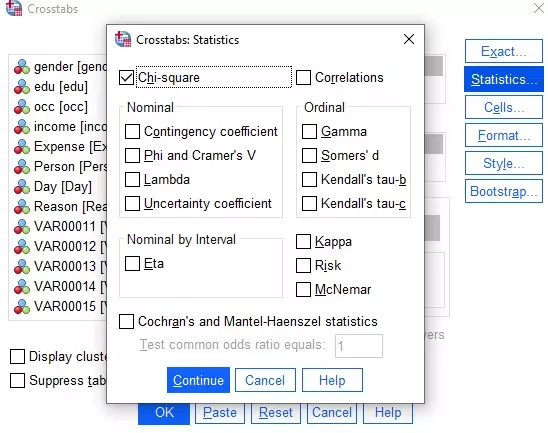Check the Kappa option

pos(303,241)
